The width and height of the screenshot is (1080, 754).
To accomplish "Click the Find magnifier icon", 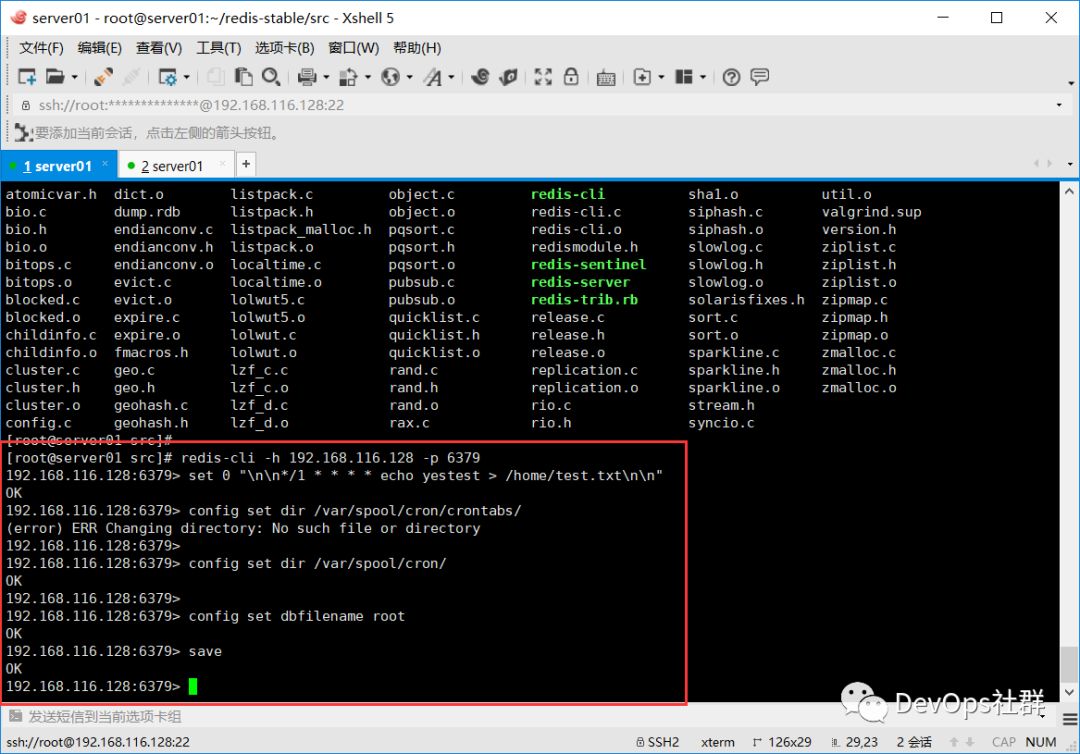I will tap(271, 76).
